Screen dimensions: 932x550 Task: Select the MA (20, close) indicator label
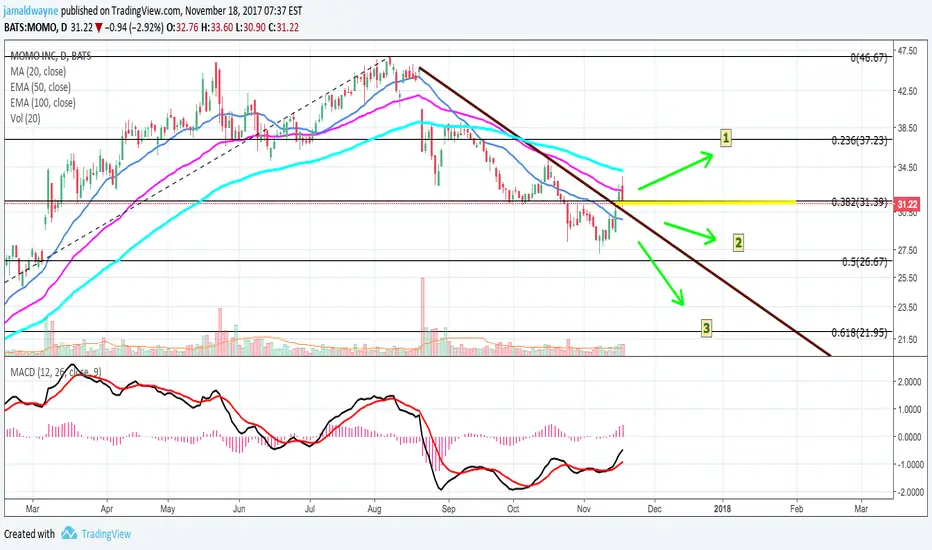pyautogui.click(x=38, y=71)
